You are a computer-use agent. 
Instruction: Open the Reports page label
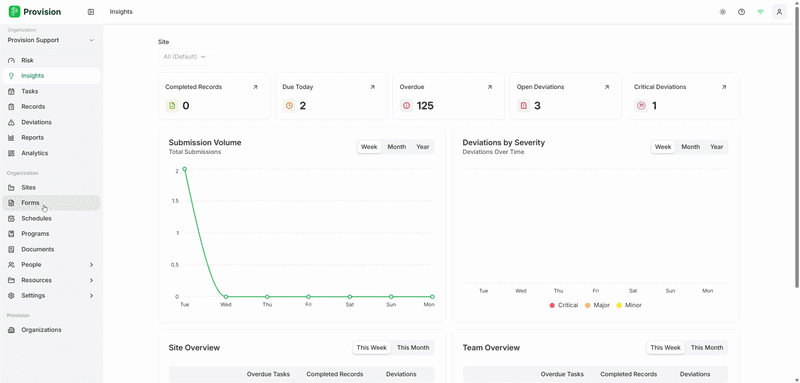click(33, 138)
